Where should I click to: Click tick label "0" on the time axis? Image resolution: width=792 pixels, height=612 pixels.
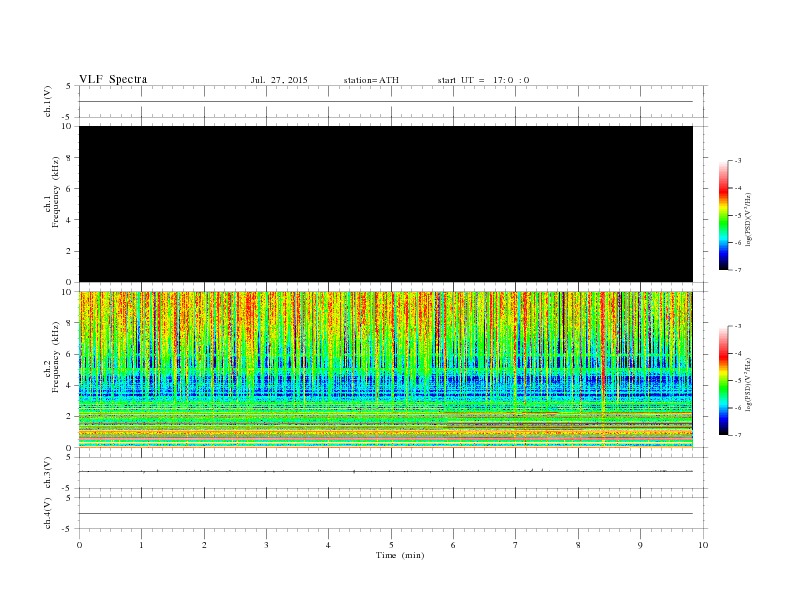(79, 545)
